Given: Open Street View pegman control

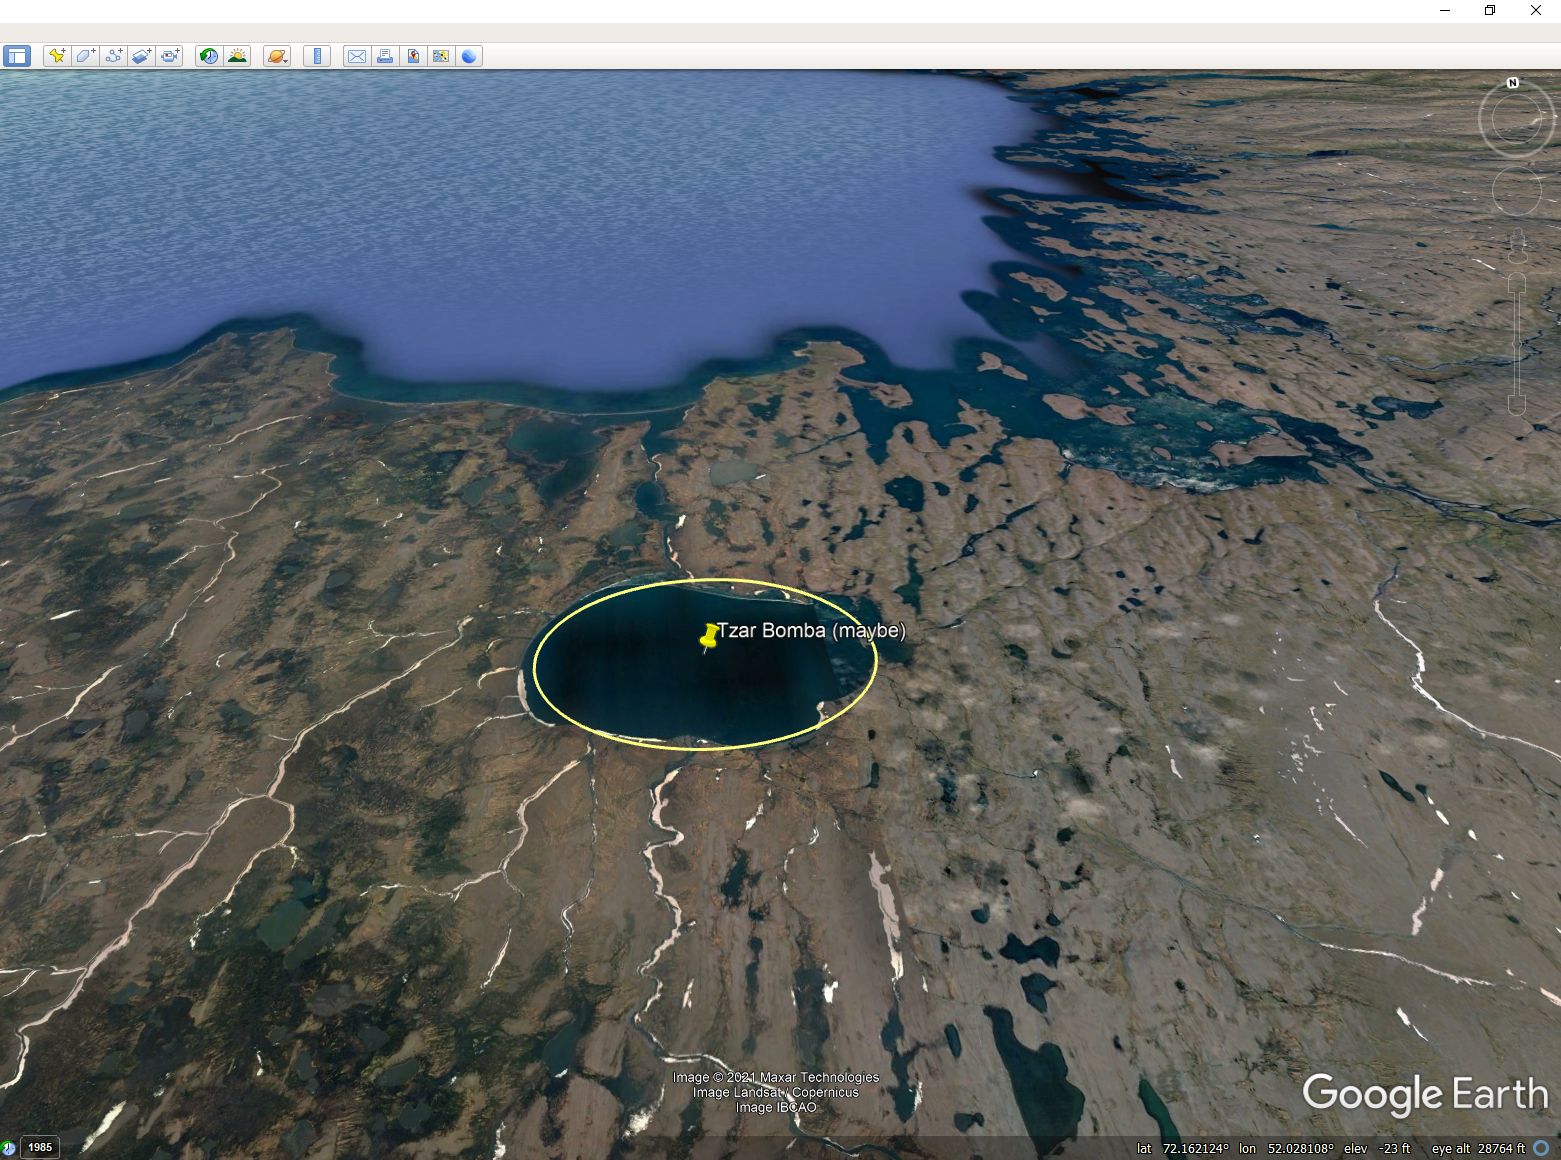Looking at the screenshot, I should pos(1517,245).
